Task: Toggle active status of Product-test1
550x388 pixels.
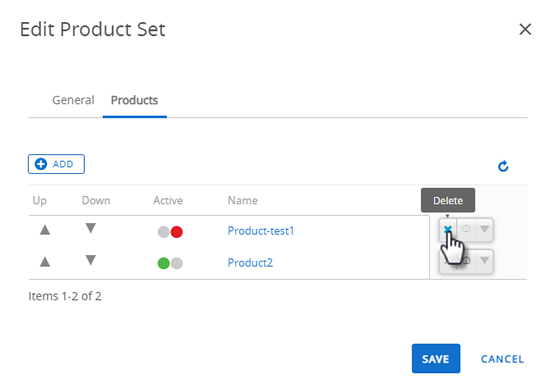Action: tap(170, 232)
